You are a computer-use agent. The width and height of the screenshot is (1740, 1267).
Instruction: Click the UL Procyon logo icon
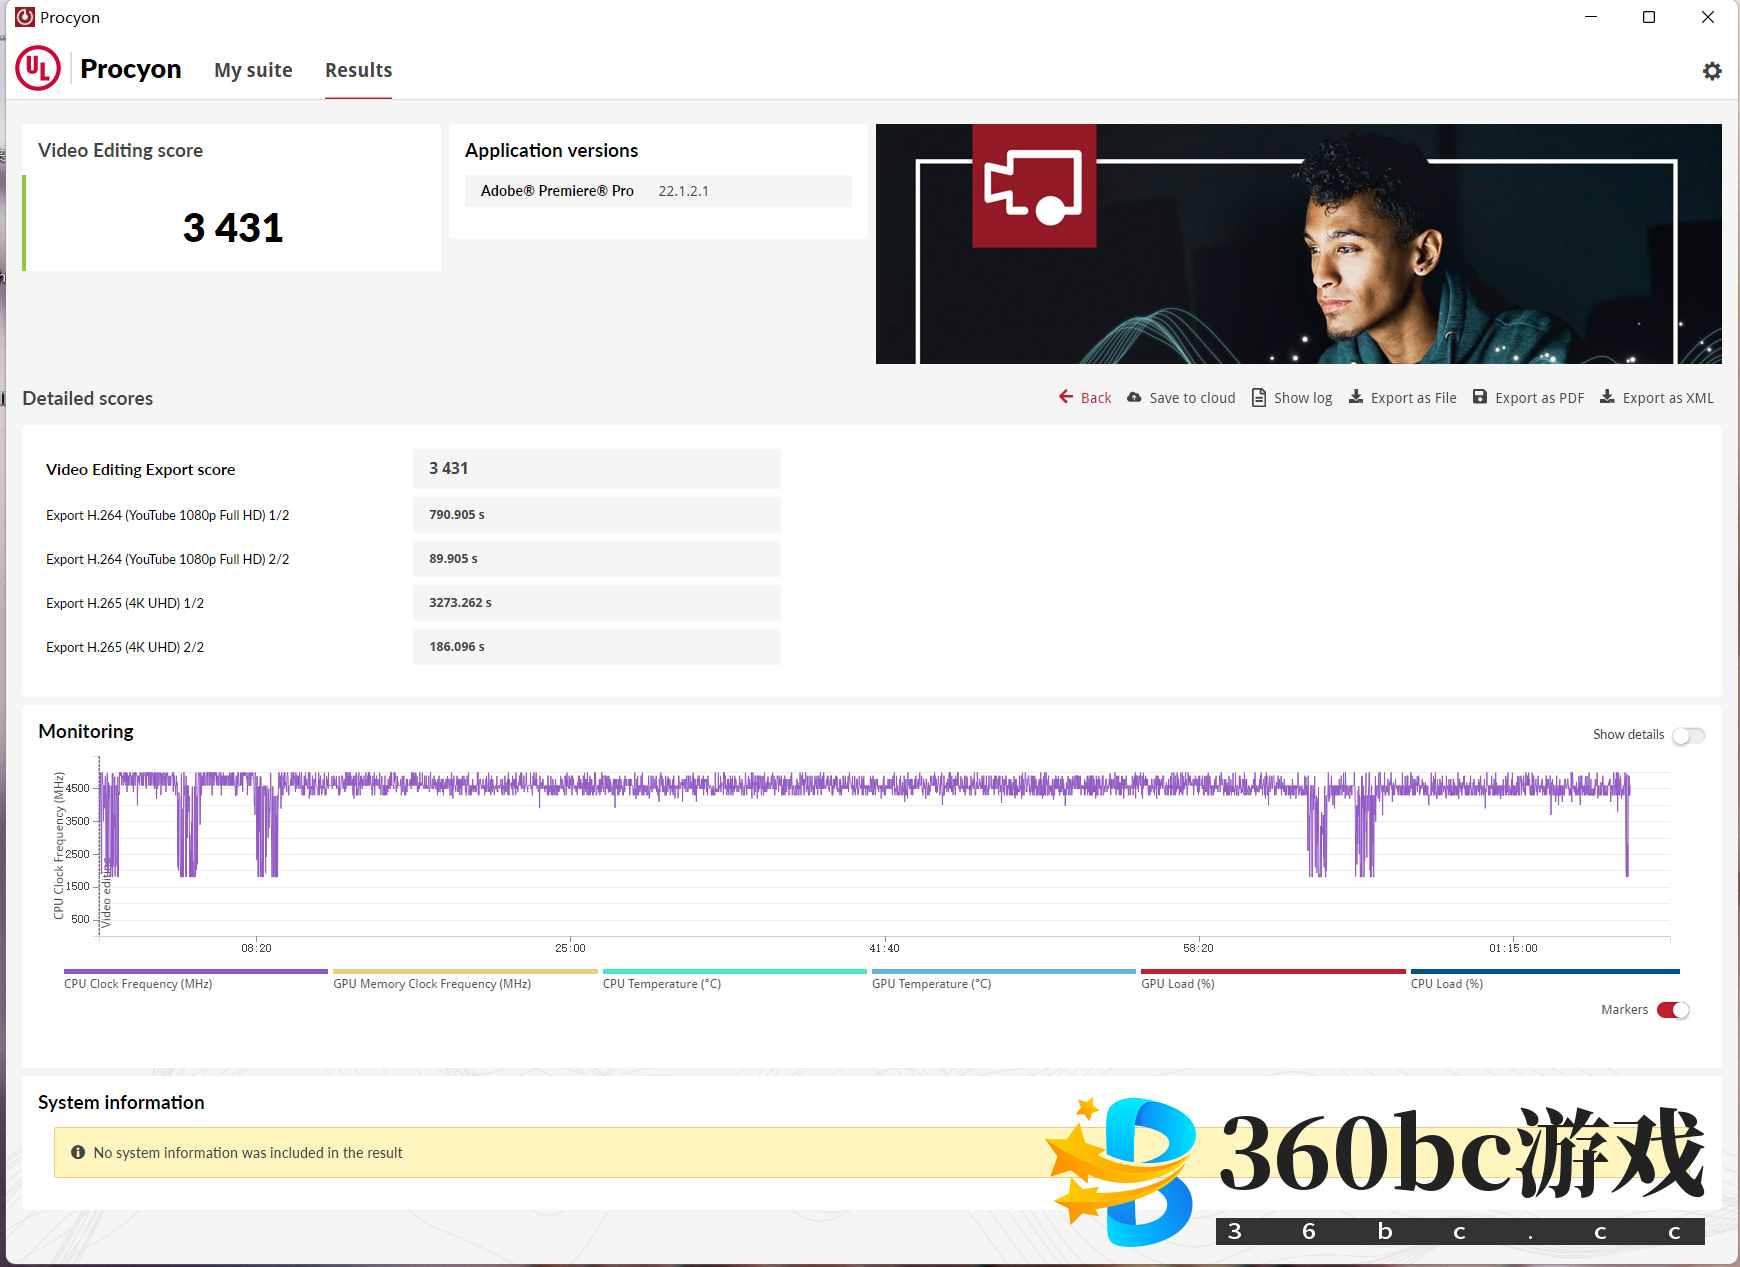pos(38,69)
